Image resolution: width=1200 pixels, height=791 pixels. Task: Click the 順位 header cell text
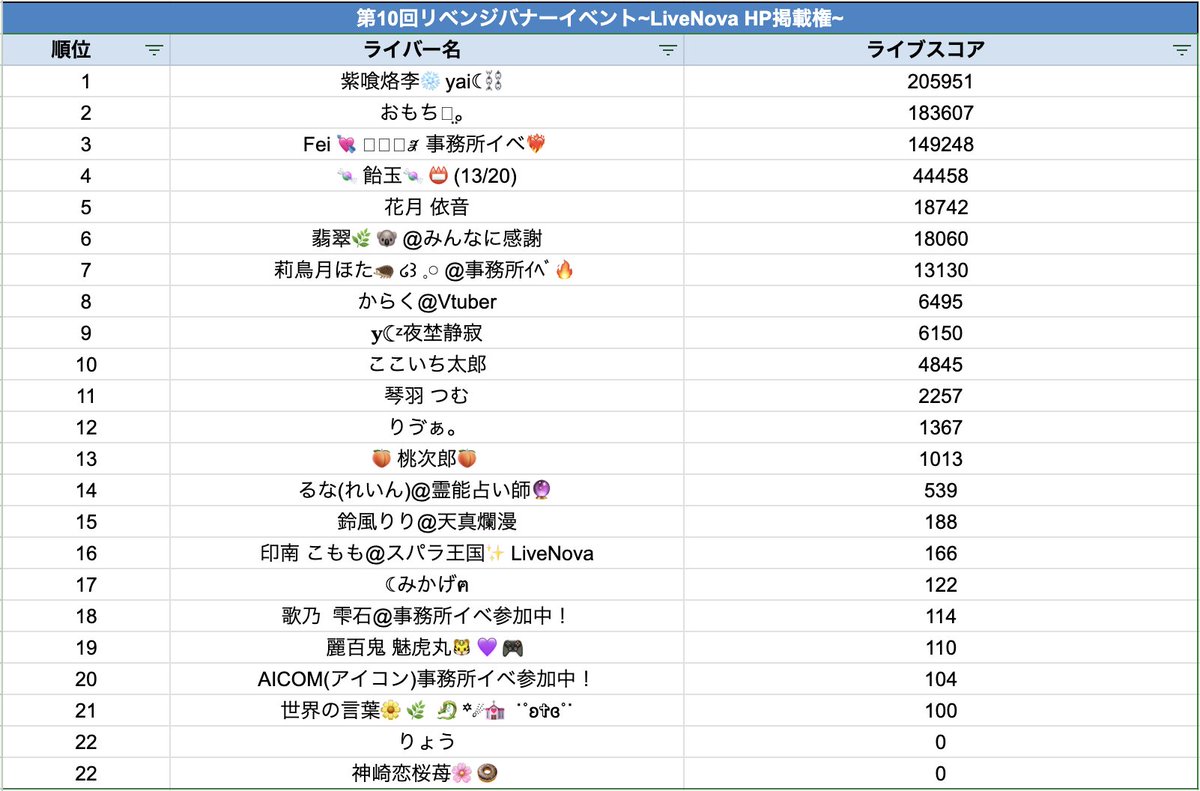[x=72, y=50]
